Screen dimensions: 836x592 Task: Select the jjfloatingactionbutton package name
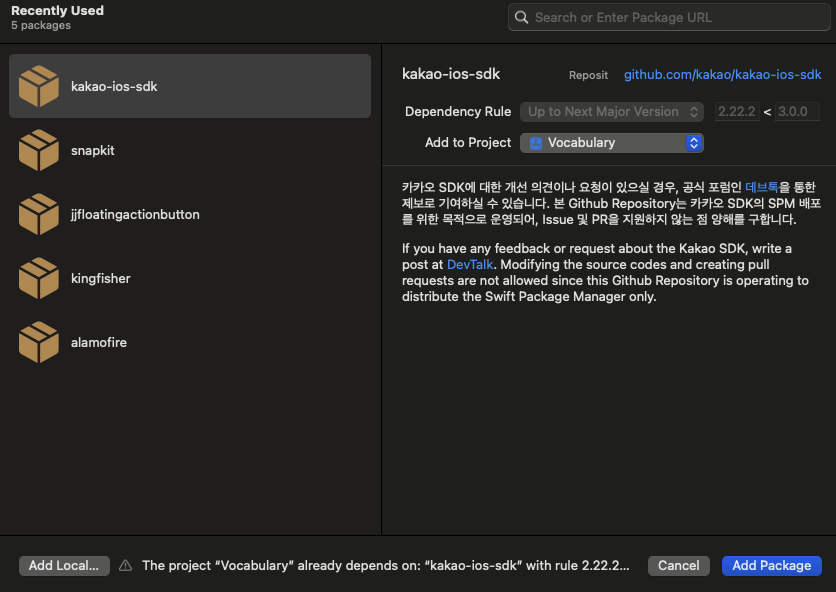[x=135, y=214]
